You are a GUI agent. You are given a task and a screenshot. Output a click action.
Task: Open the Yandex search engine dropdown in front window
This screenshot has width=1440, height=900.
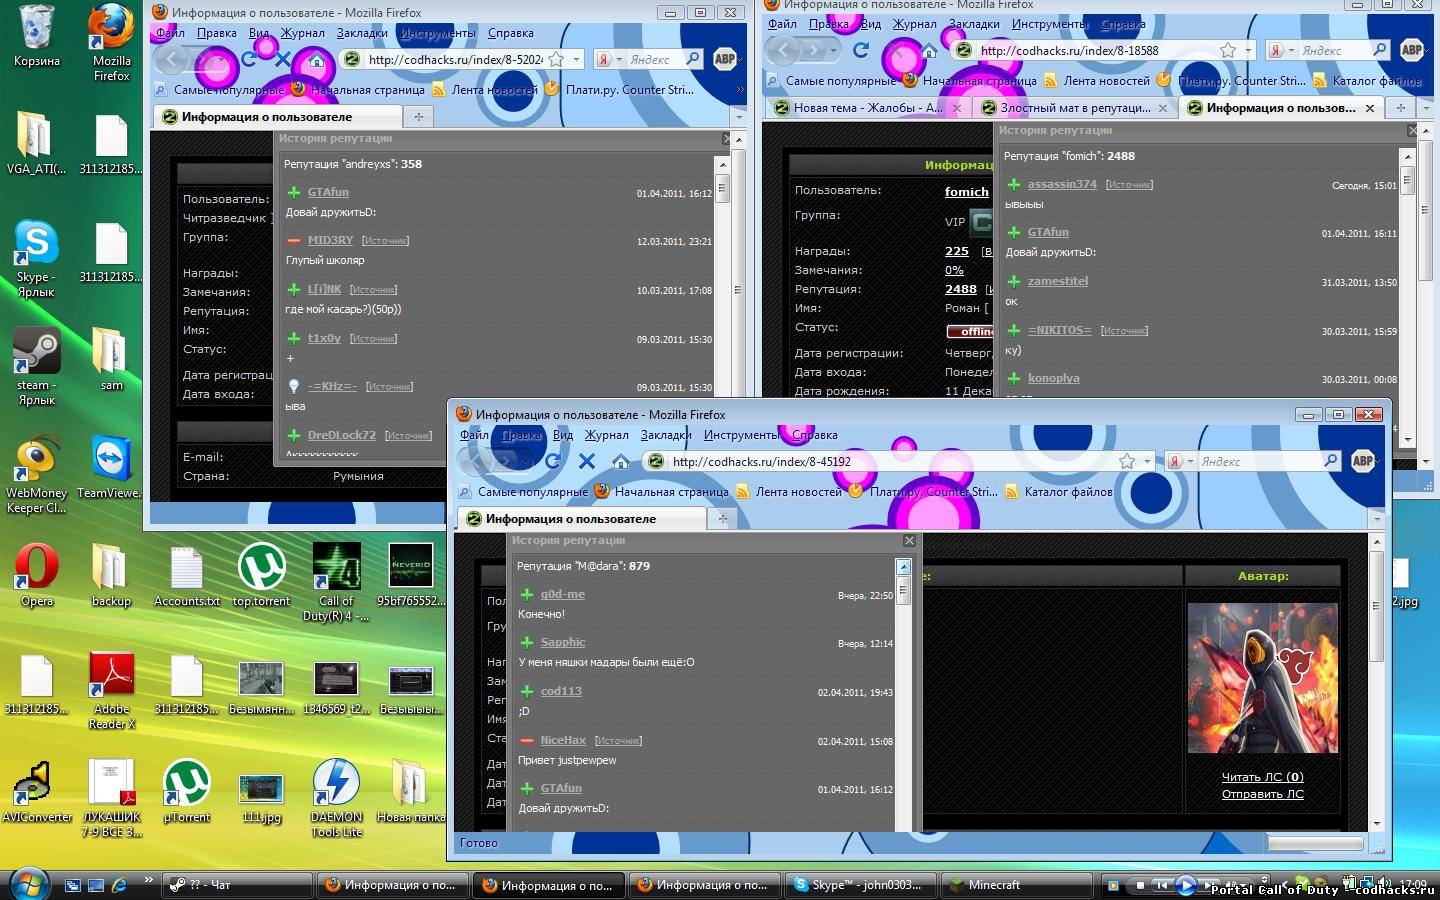point(1181,461)
